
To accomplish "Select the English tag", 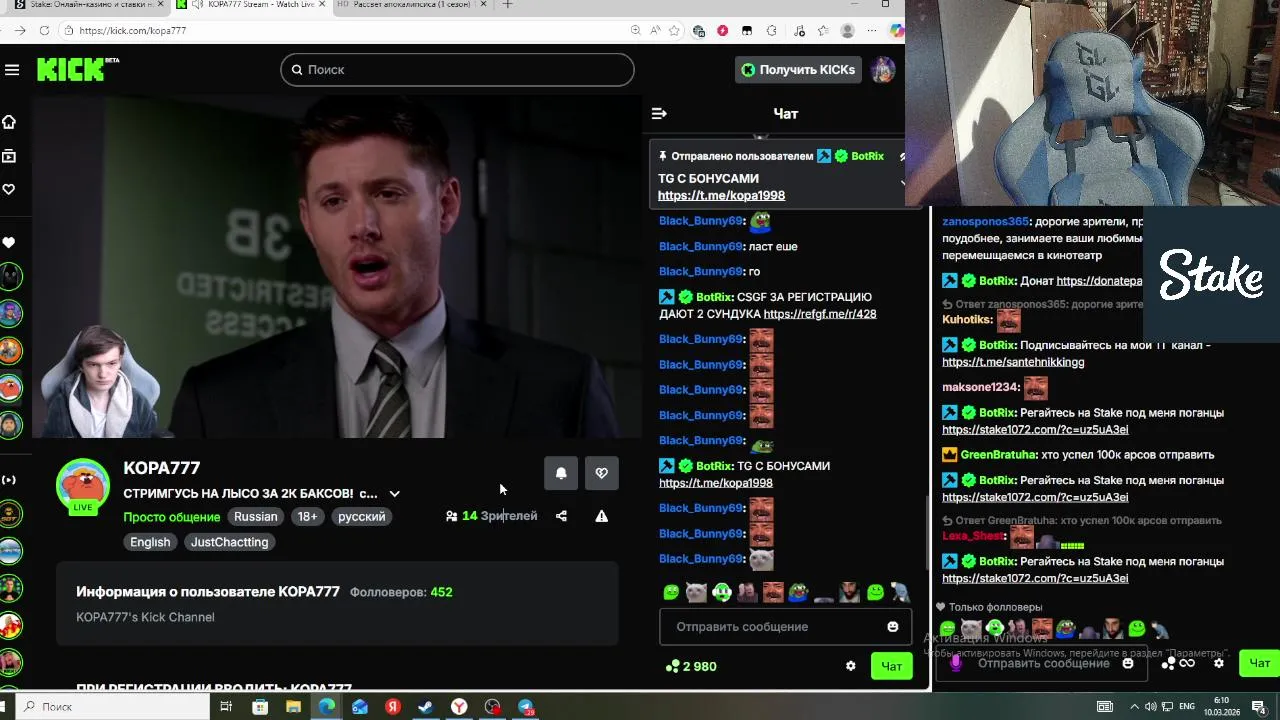I will [150, 542].
